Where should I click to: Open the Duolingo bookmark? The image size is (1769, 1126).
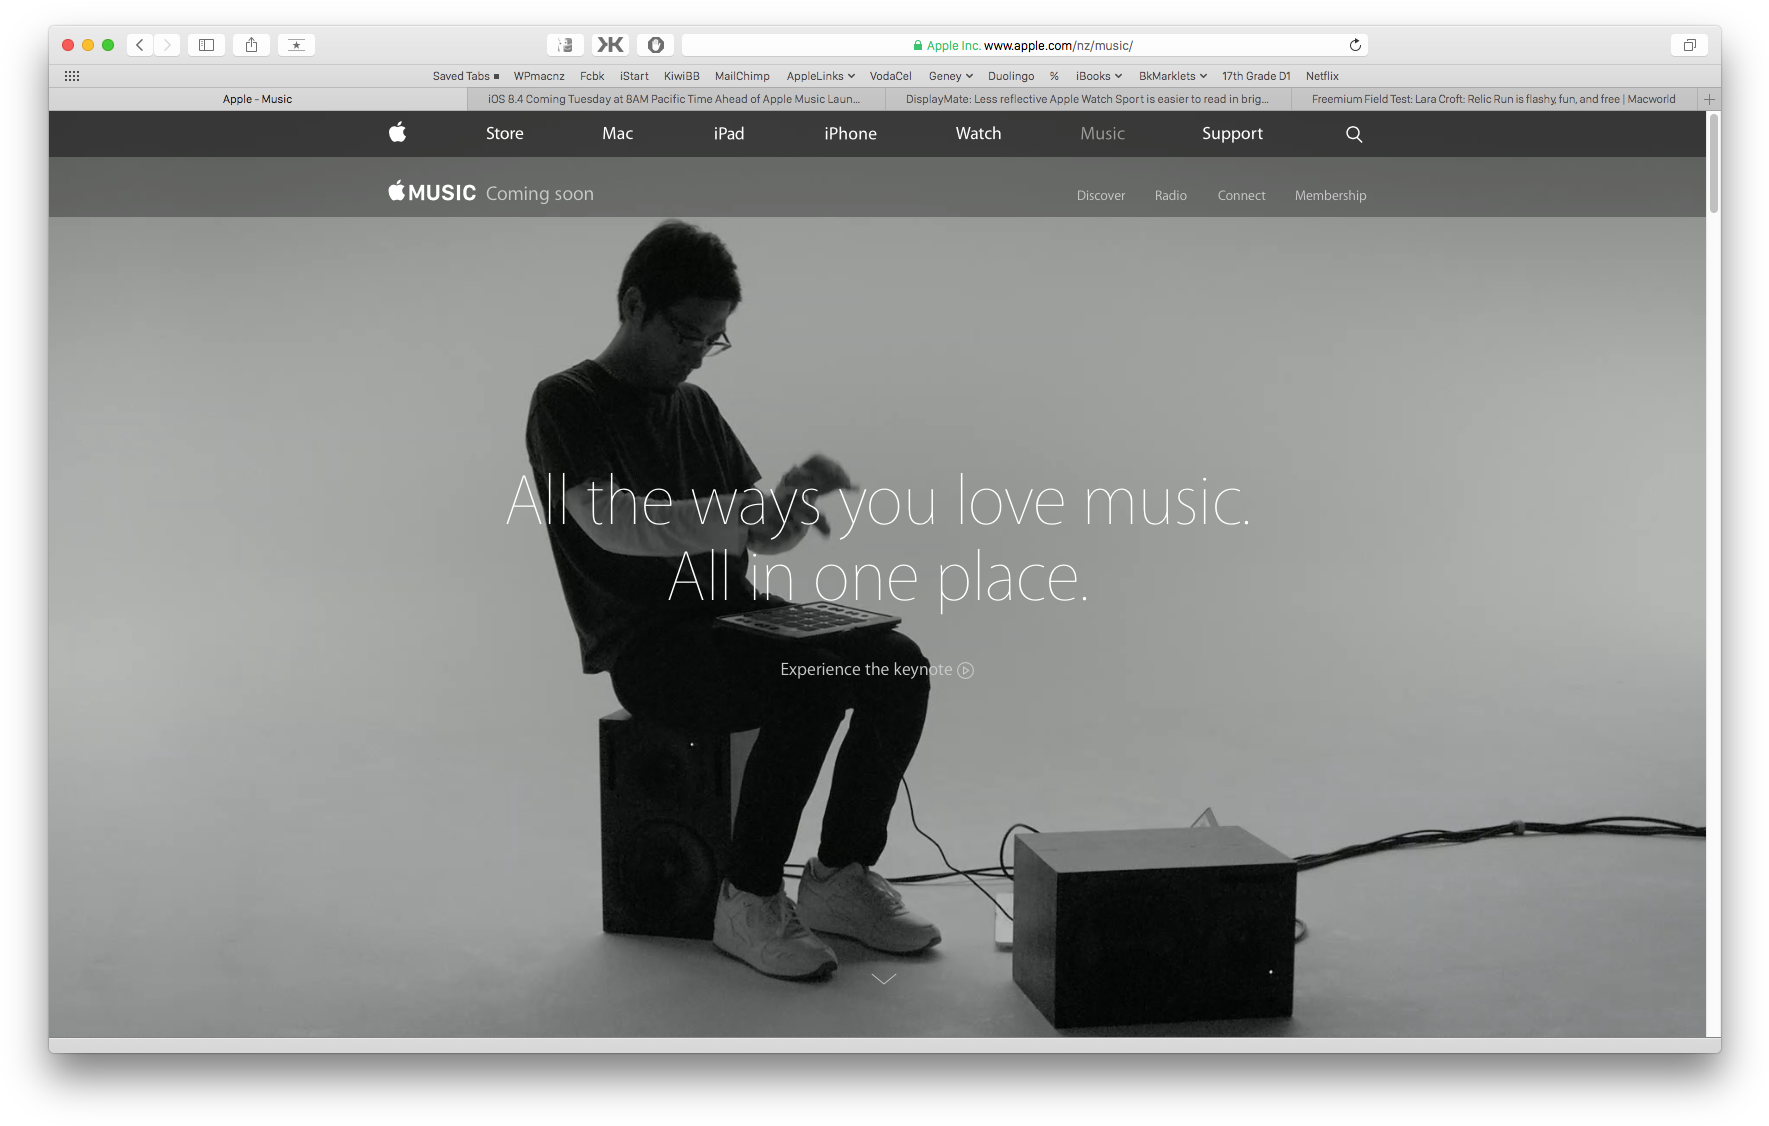1011,76
